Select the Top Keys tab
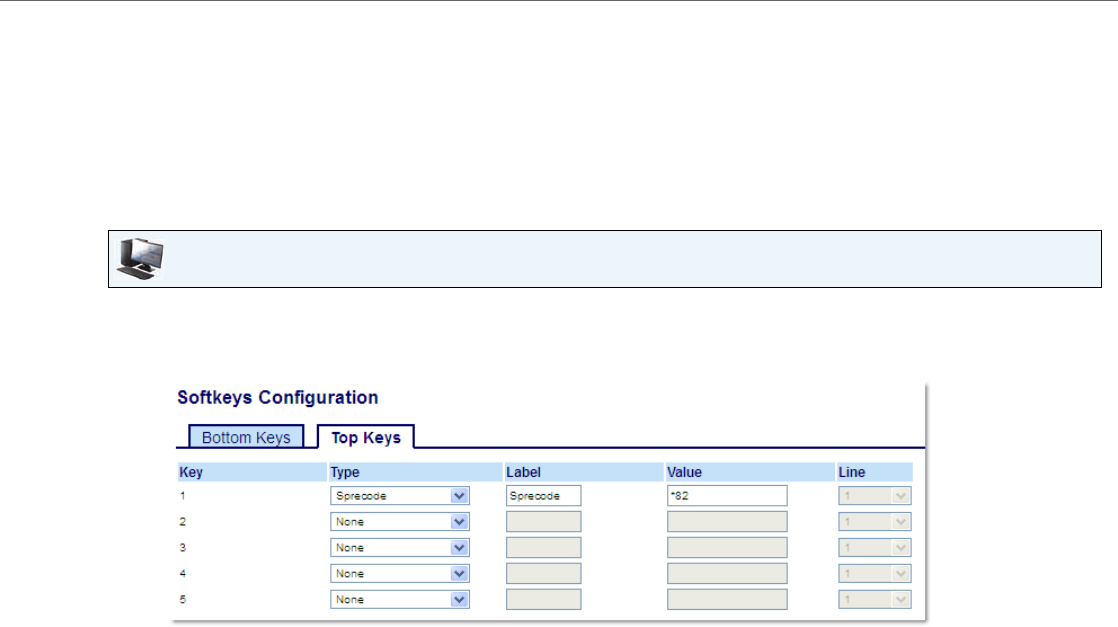This screenshot has width=1118, height=627. click(x=365, y=437)
